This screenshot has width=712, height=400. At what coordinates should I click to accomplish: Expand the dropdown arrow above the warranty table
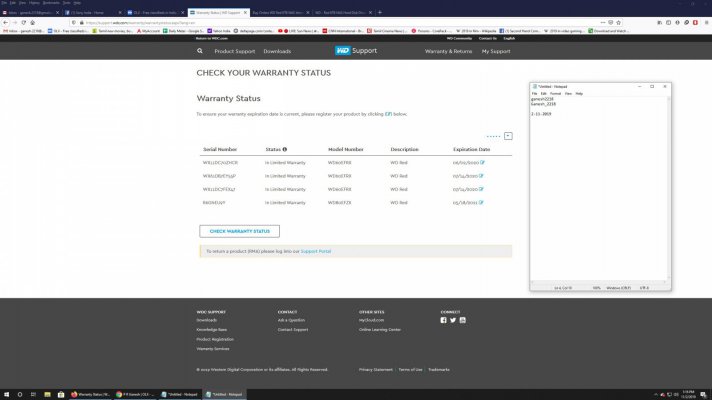508,136
